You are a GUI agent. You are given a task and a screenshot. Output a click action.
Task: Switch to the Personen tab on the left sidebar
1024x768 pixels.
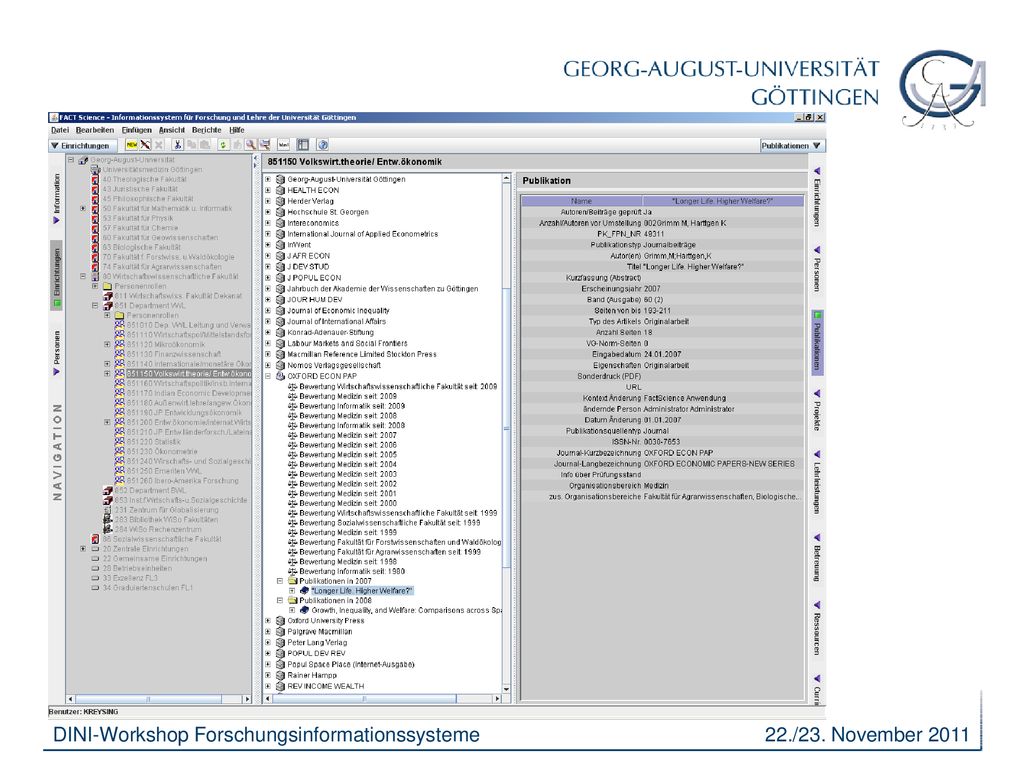tap(57, 353)
